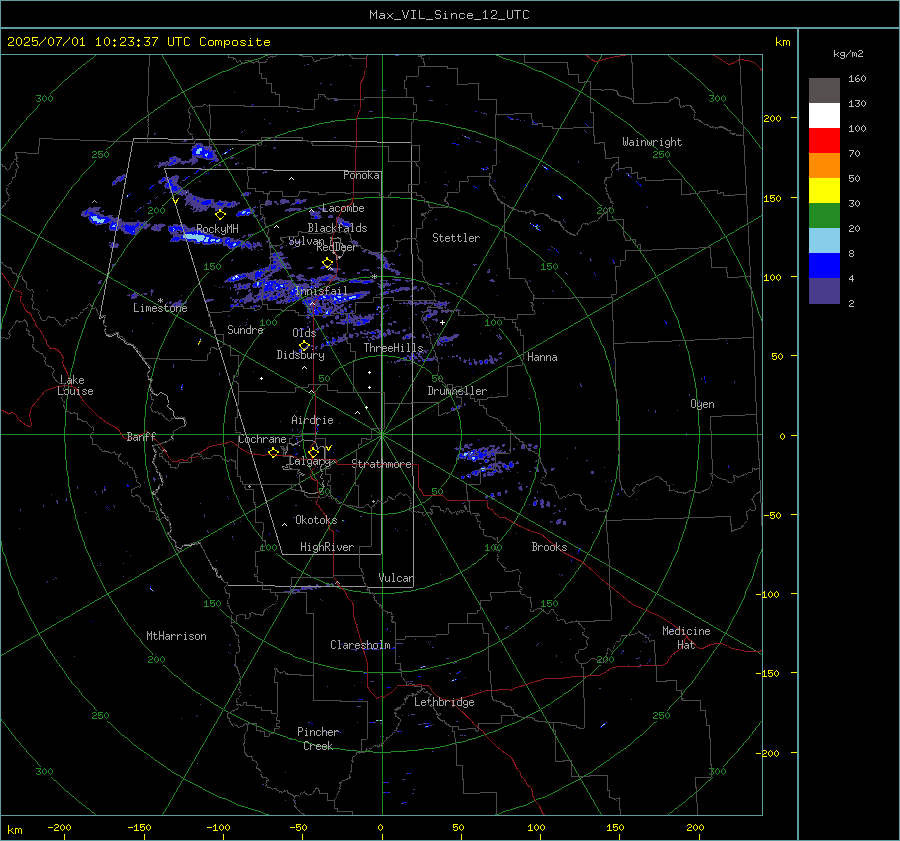Image resolution: width=900 pixels, height=841 pixels.
Task: Click the MtHarrison label
Action: click(x=176, y=636)
